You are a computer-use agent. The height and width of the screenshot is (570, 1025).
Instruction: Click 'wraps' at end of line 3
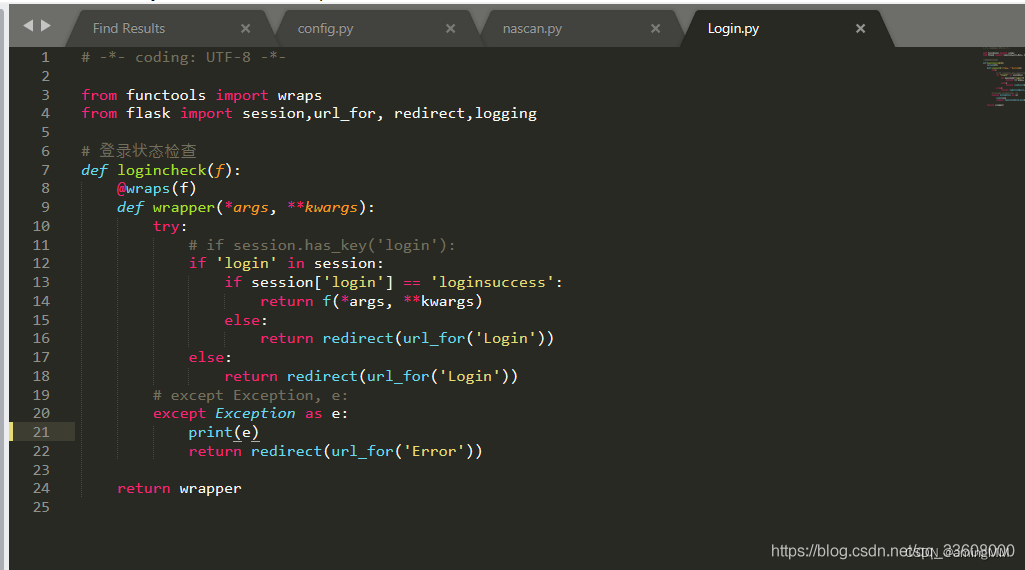pos(299,96)
